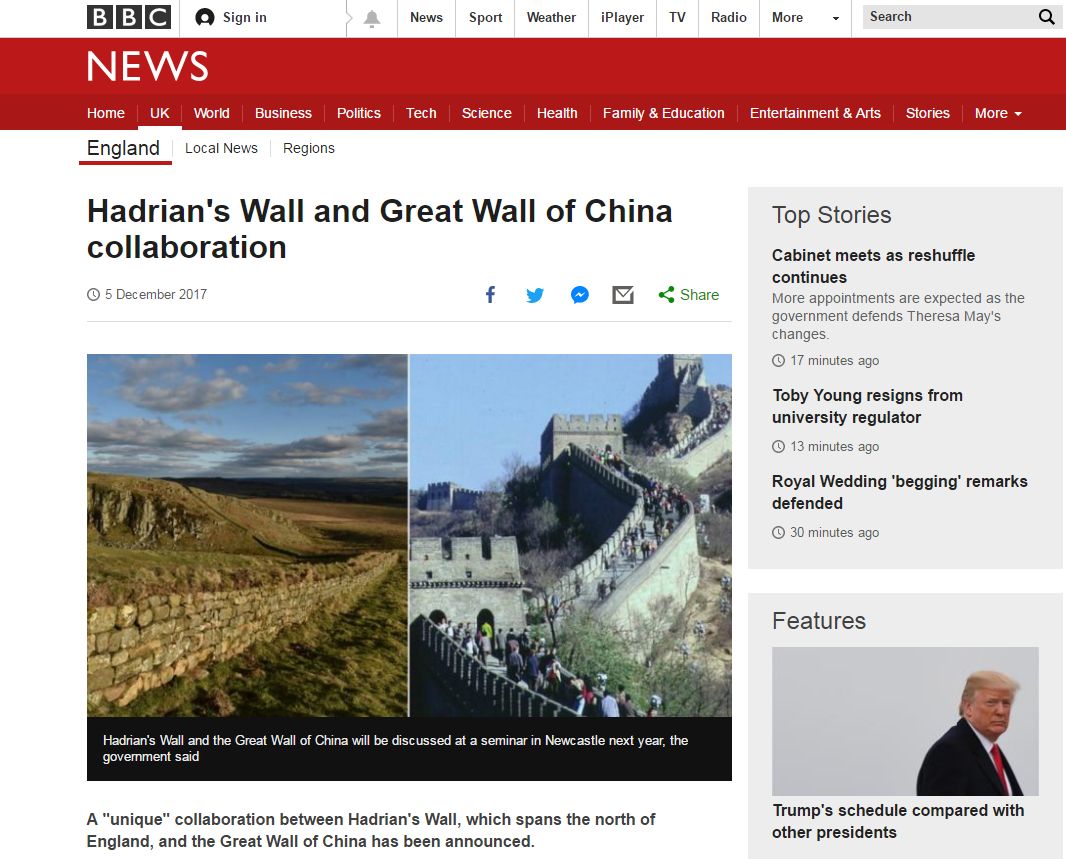
Task: Open the notifications bell
Action: point(371,18)
